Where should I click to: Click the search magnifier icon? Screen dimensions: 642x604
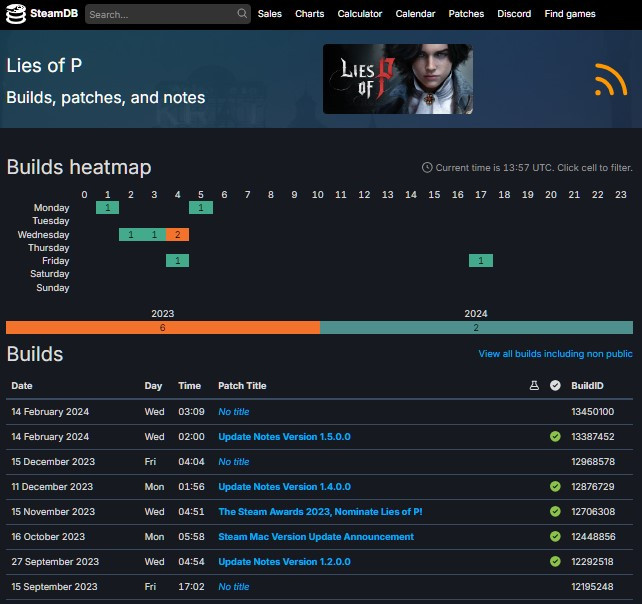(x=242, y=14)
